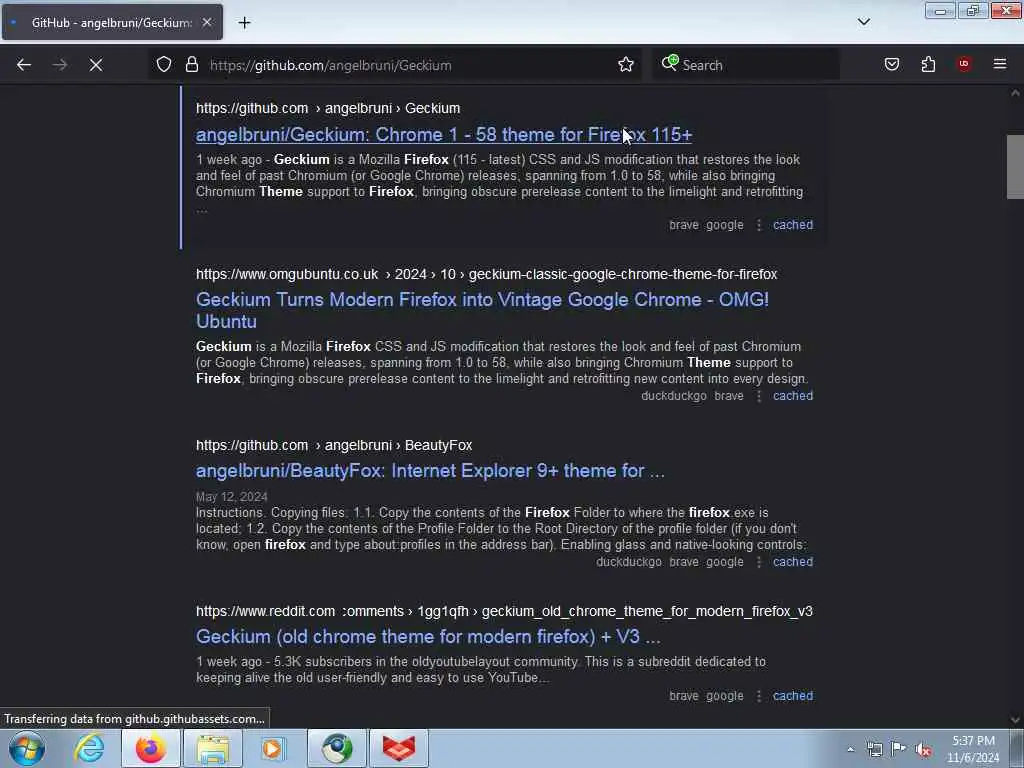Open Windows Explorer folder on taskbar
The height and width of the screenshot is (768, 1024).
point(212,748)
